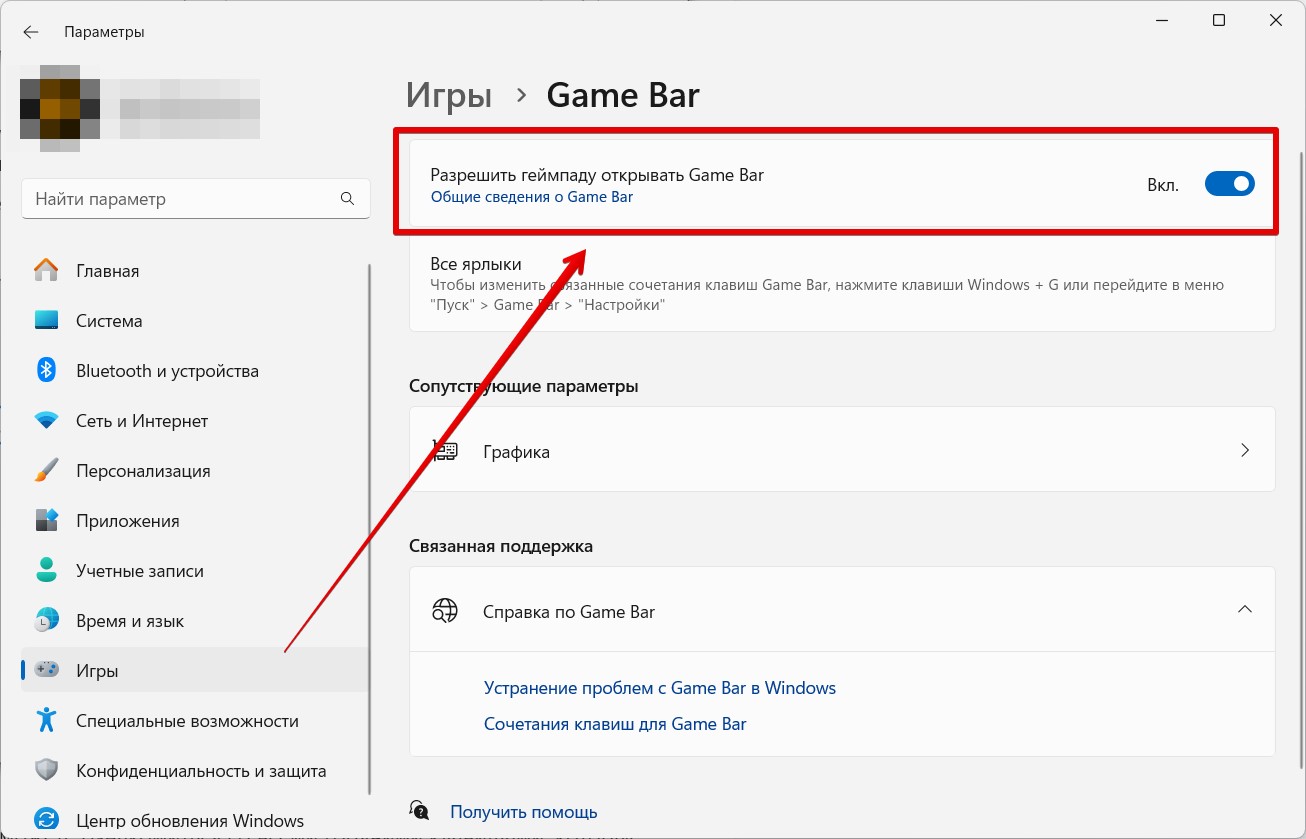Screen dimensions: 1306x839
Task: Select Игры in the sidebar
Action: tap(195, 671)
